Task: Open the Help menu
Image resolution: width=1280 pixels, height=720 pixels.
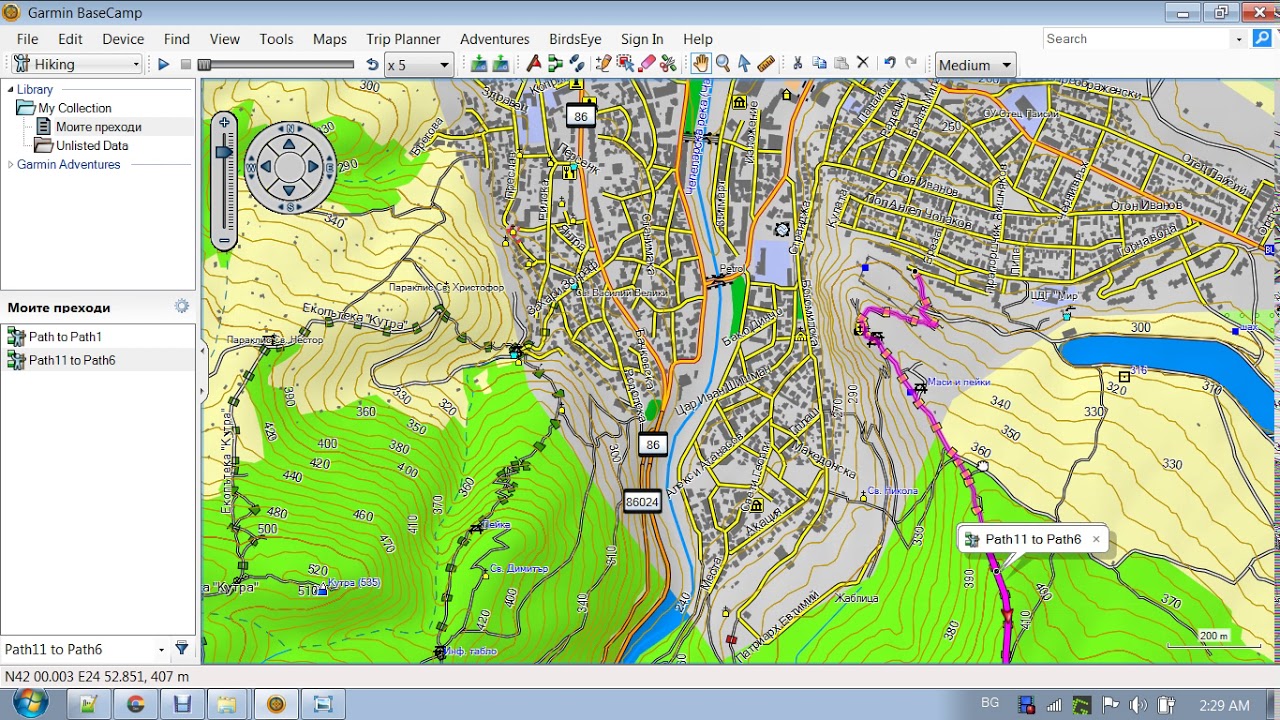Action: click(x=698, y=39)
